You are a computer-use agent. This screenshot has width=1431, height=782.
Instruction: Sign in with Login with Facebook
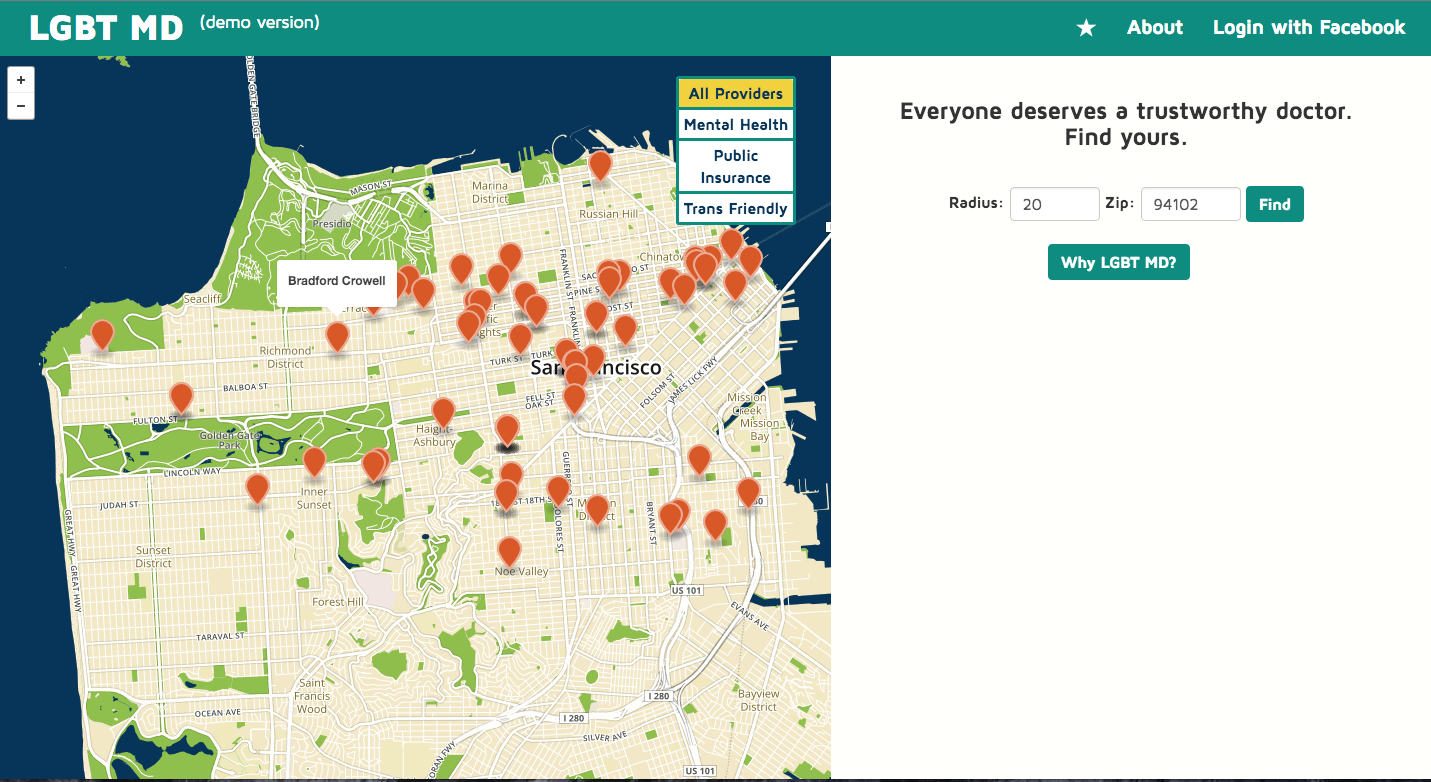(x=1309, y=28)
